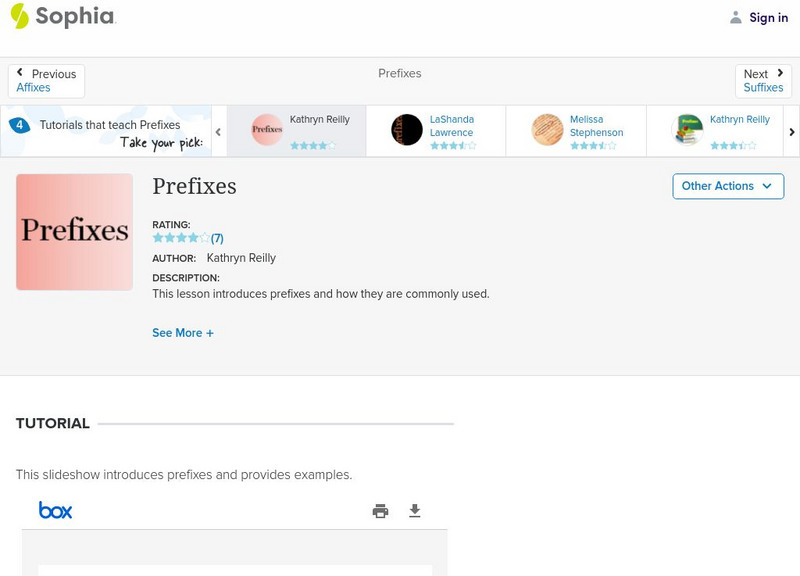Go to Previous lesson Affixes
The width and height of the screenshot is (800, 576).
[x=46, y=81]
